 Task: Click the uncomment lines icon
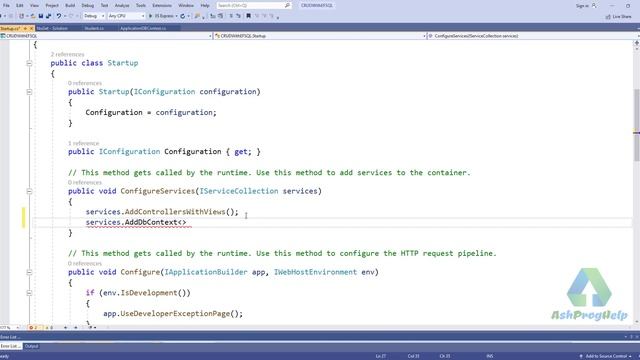pos(239,16)
